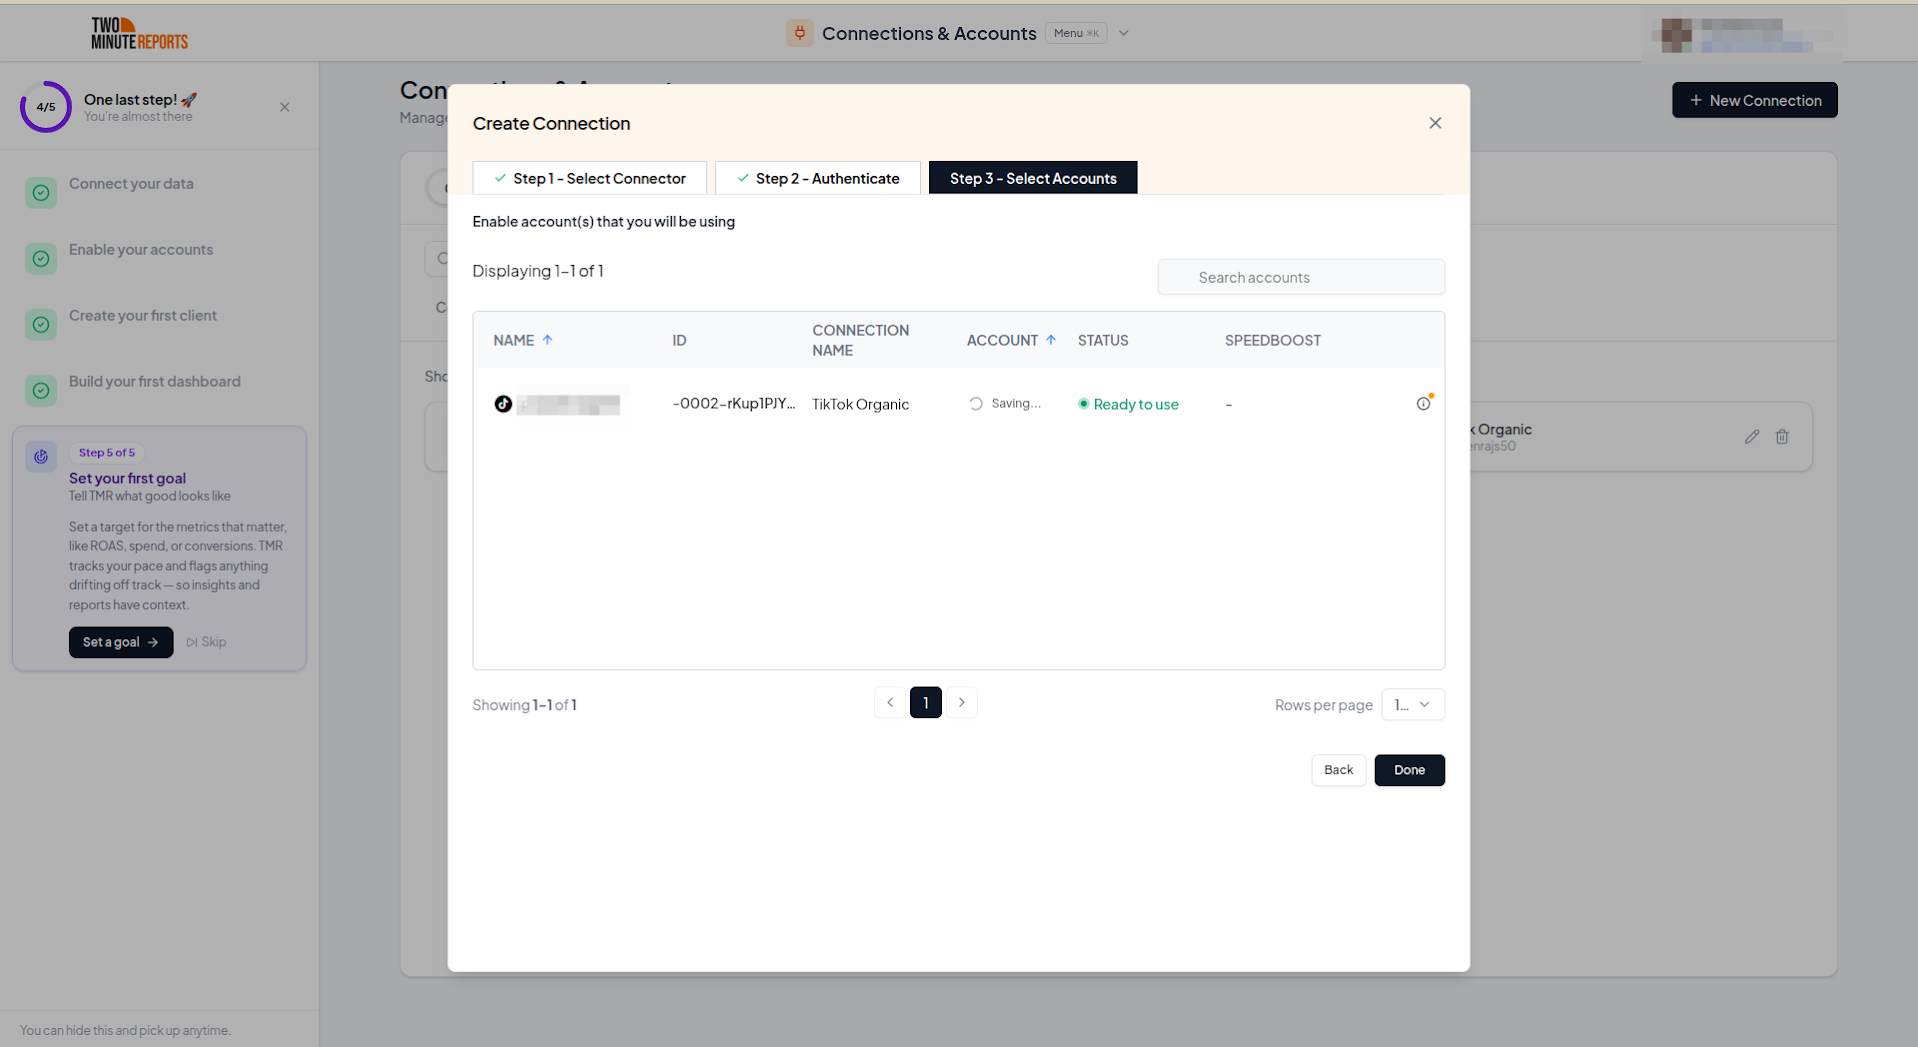Image resolution: width=1918 pixels, height=1047 pixels.
Task: Close the Create Connection dialog
Action: 1435,123
